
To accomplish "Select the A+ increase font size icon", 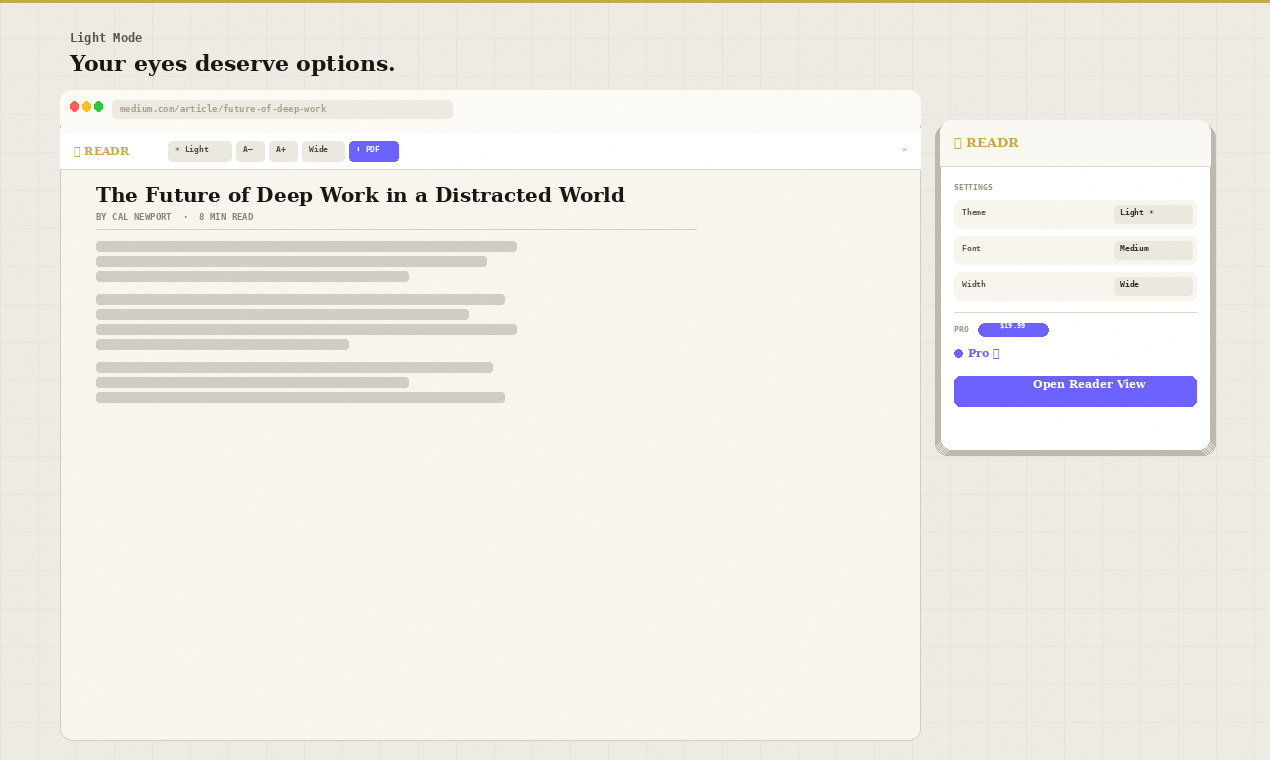I will (283, 151).
